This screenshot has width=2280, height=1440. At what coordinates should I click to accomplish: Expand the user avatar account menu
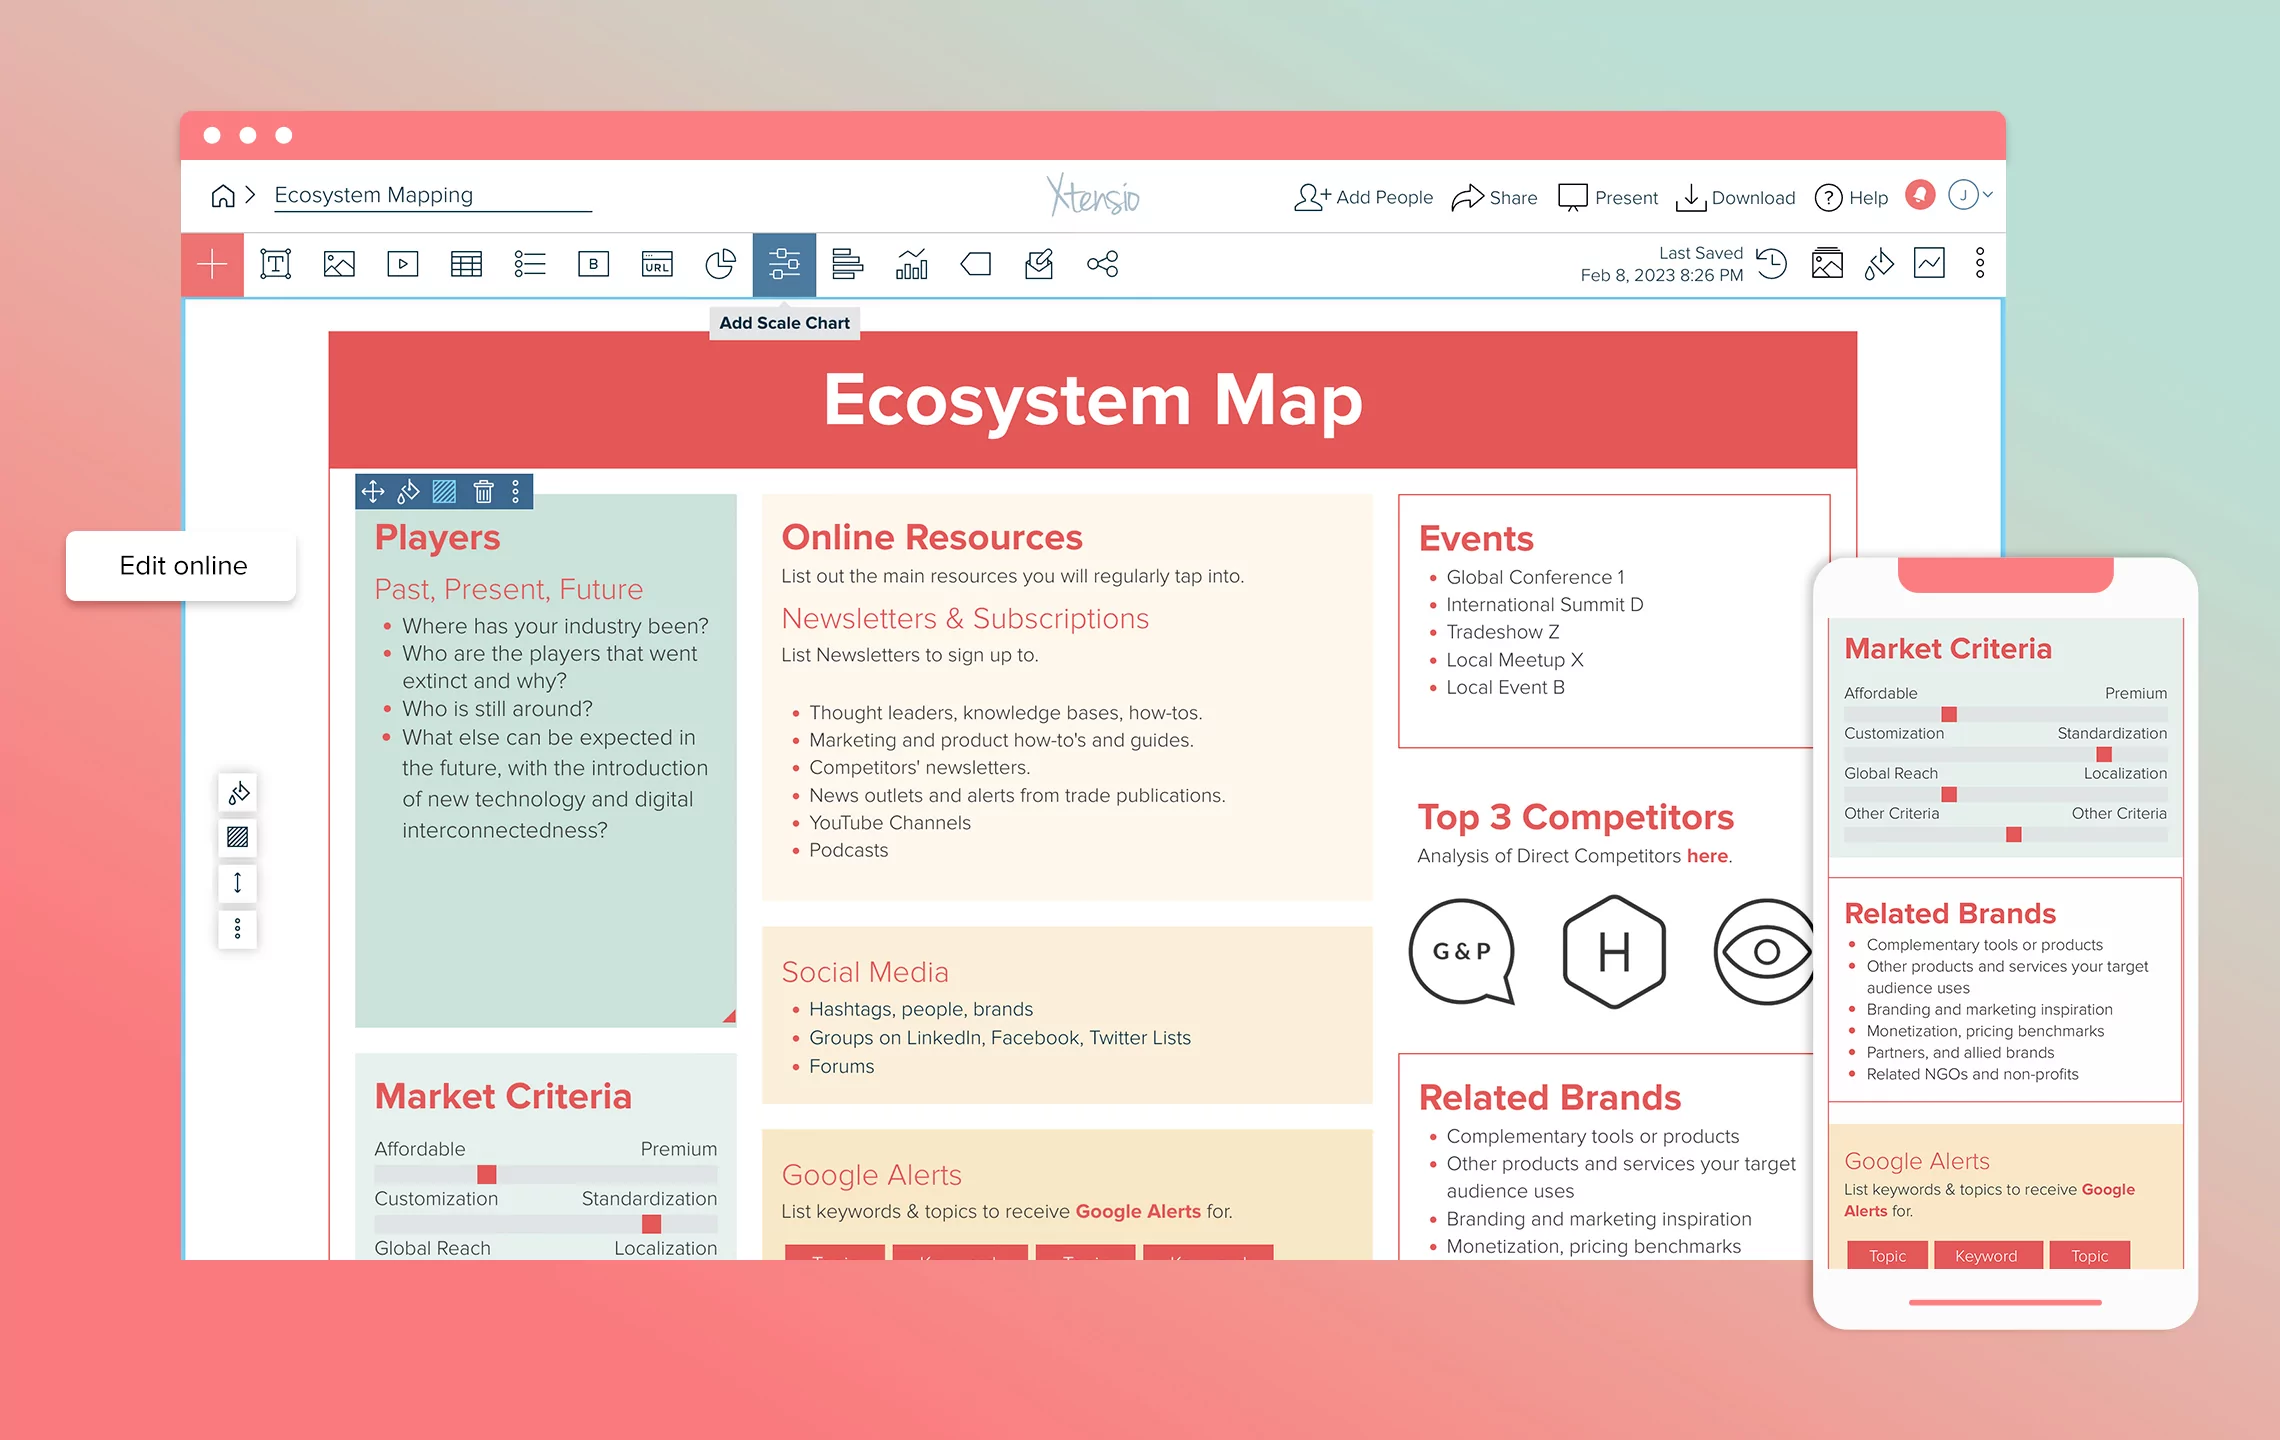(1964, 195)
